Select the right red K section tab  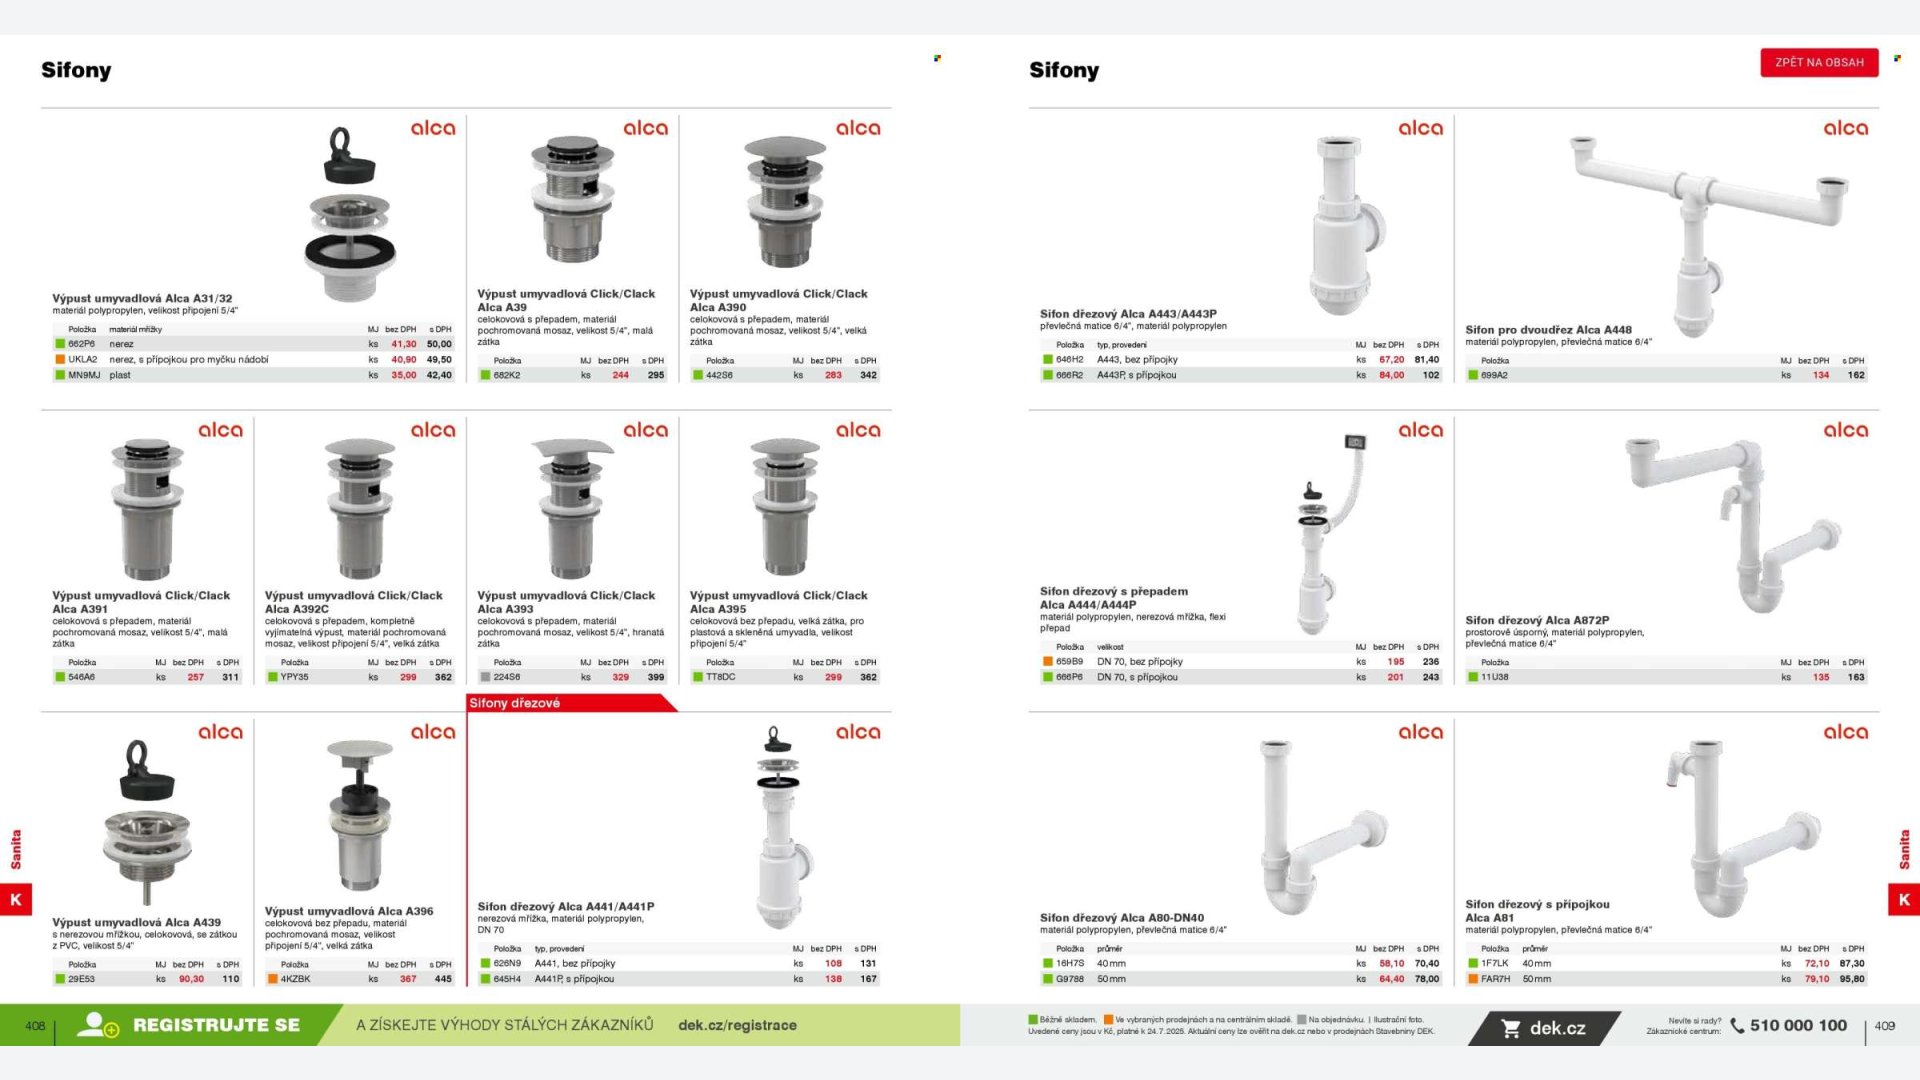point(1903,899)
